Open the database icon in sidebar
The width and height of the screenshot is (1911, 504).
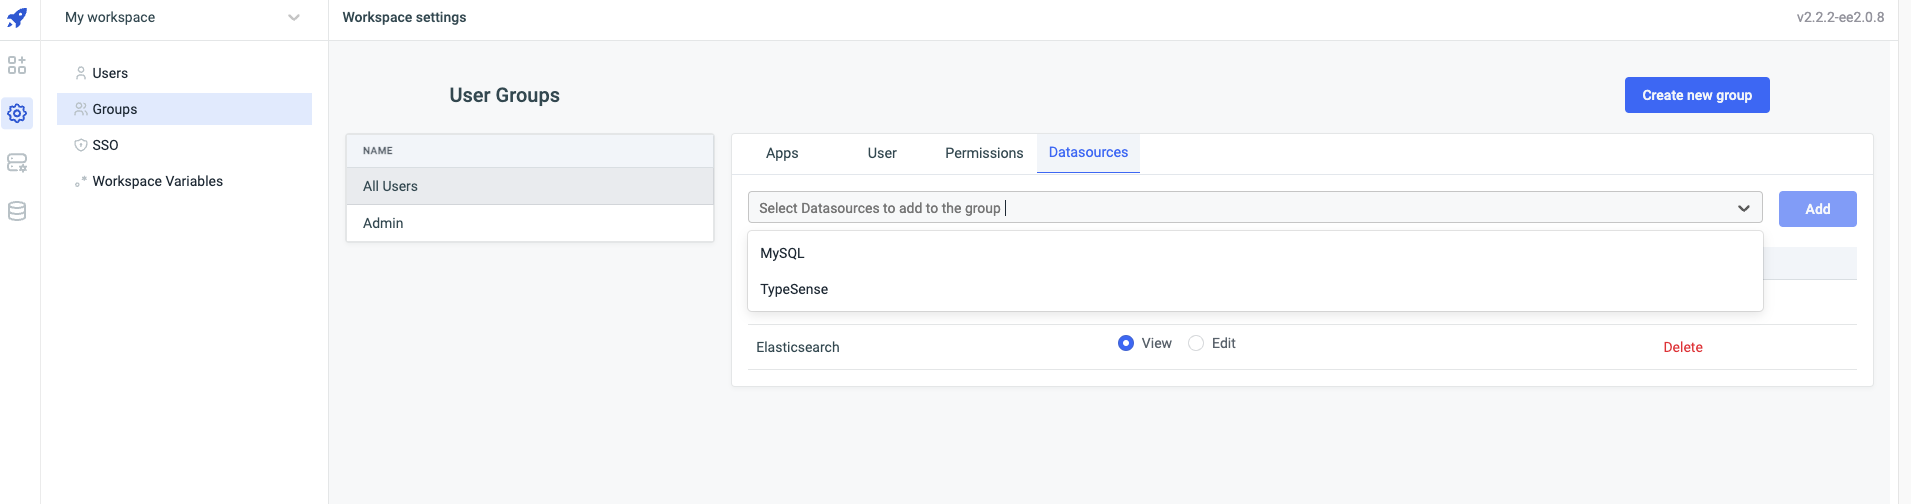click(17, 211)
